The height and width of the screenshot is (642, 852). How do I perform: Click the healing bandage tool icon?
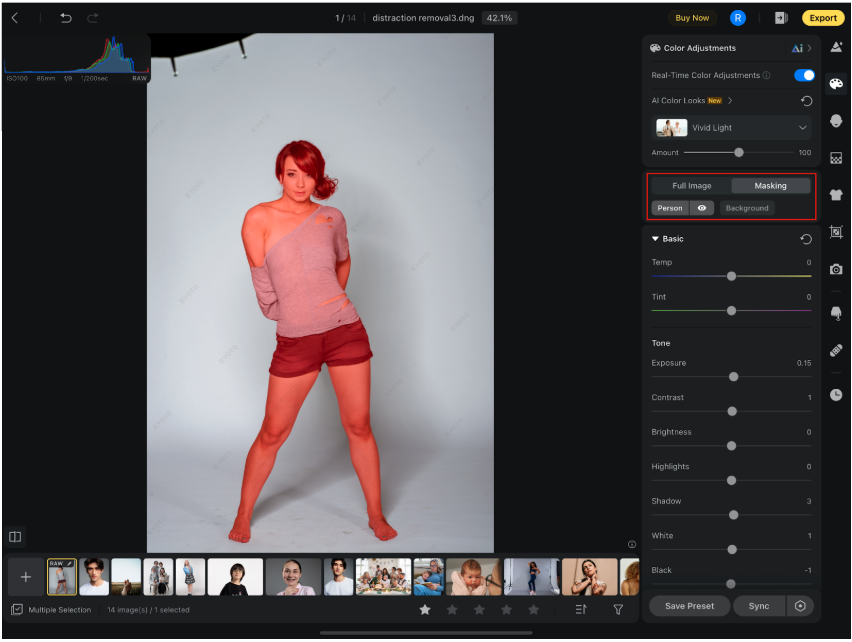(836, 350)
